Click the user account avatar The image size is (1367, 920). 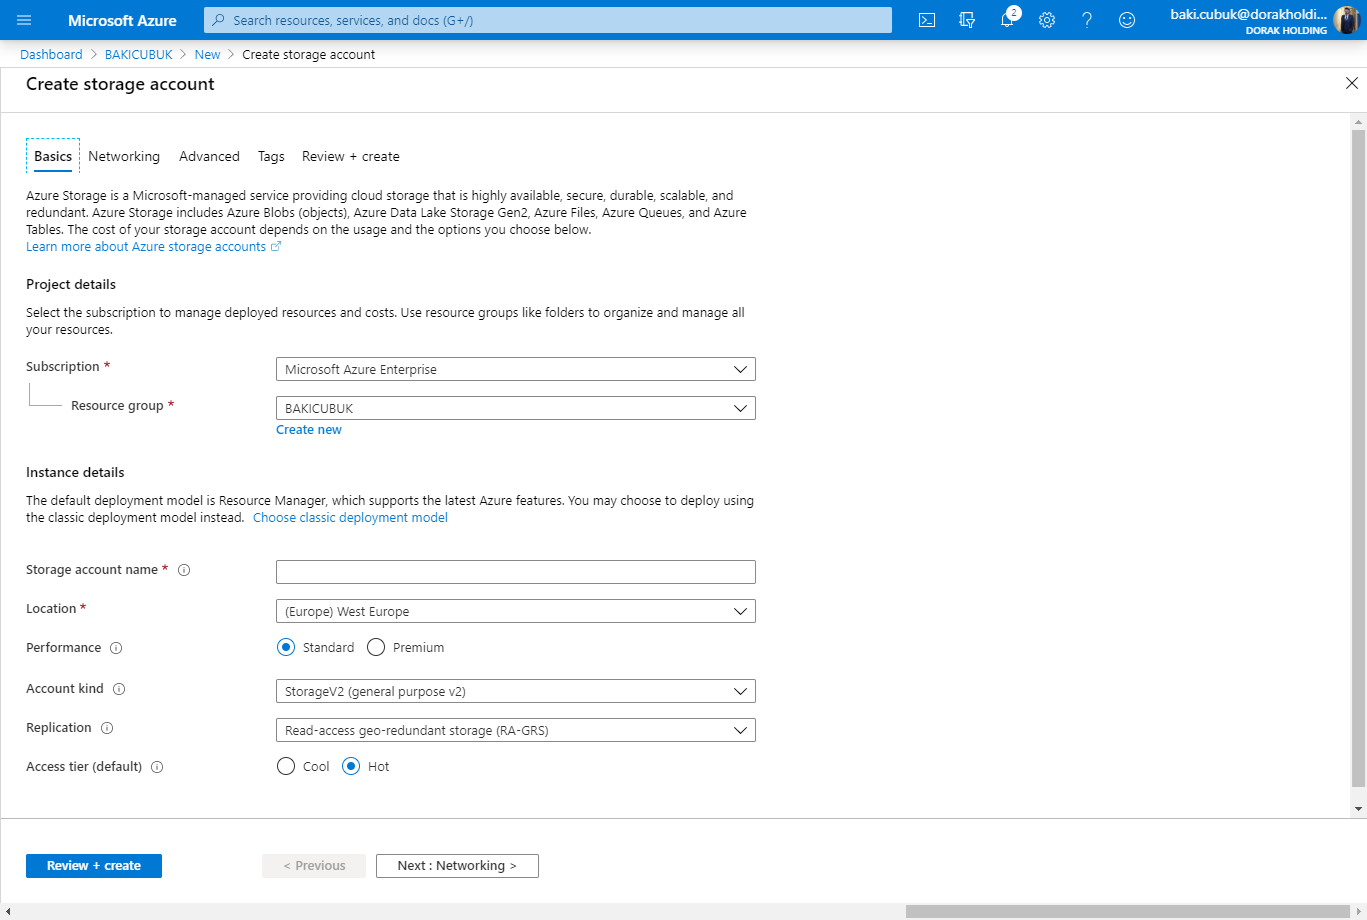(x=1346, y=20)
